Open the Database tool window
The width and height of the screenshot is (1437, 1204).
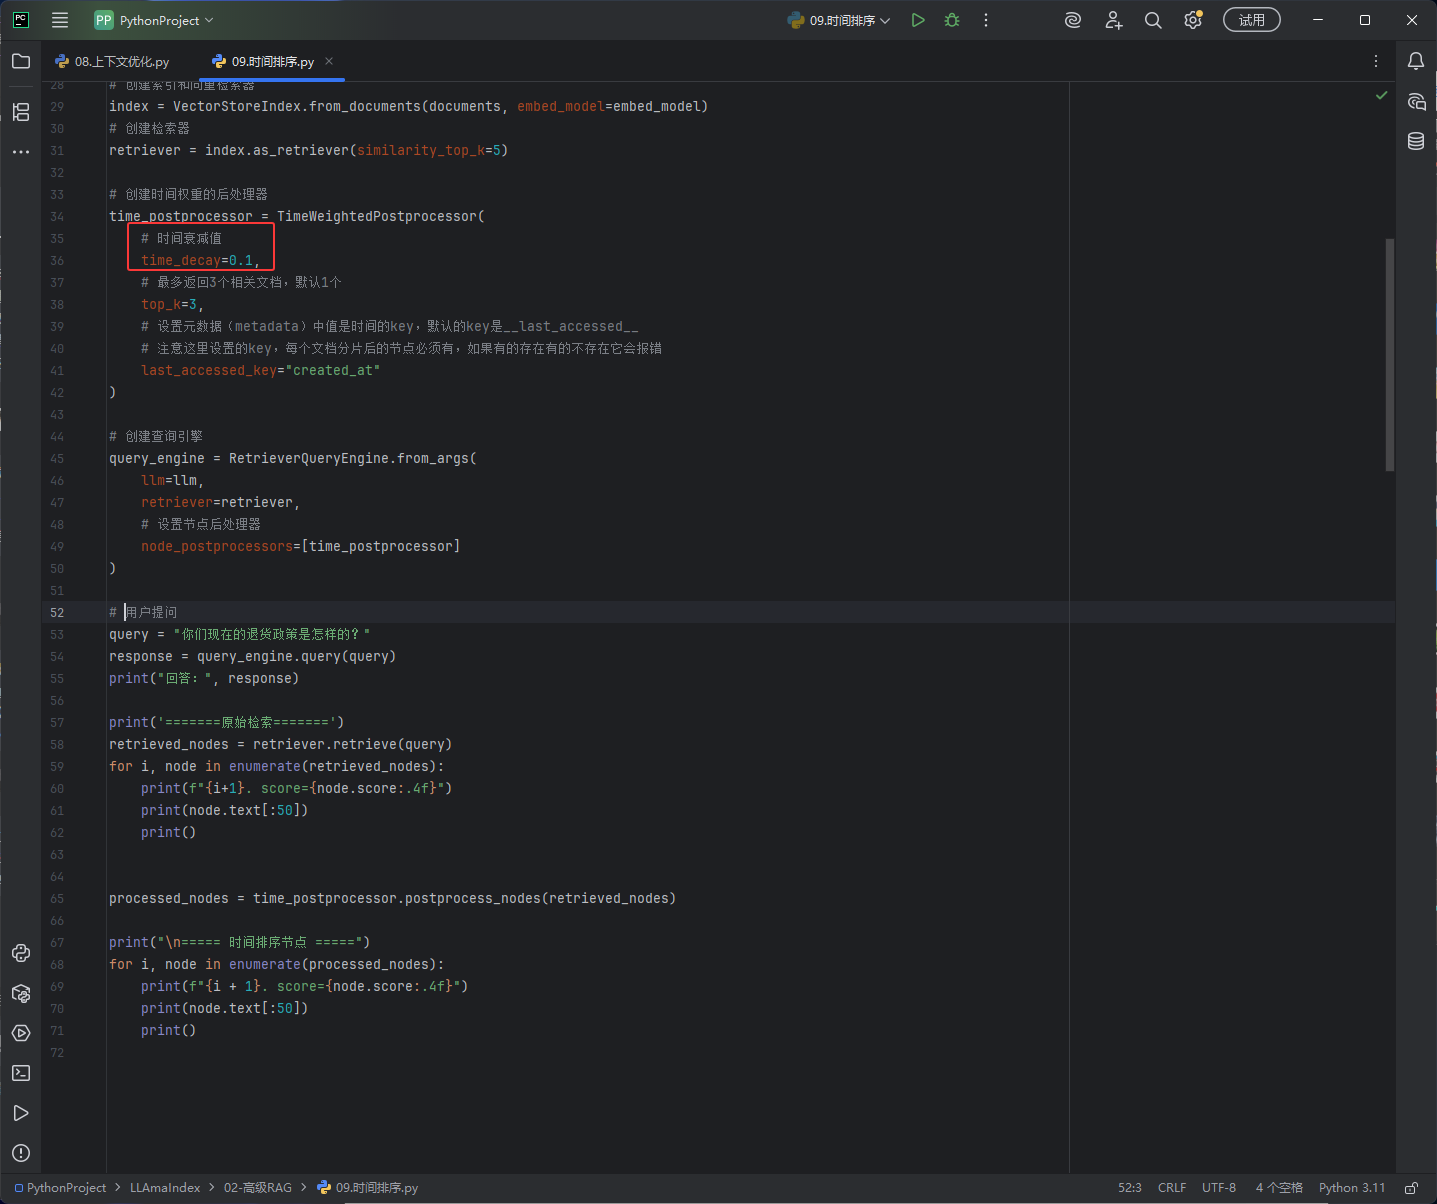(x=1416, y=141)
